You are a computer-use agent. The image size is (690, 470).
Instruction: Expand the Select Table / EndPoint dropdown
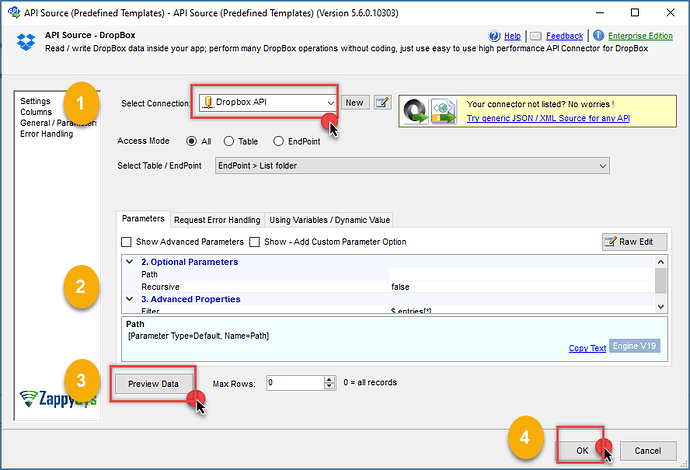(601, 165)
